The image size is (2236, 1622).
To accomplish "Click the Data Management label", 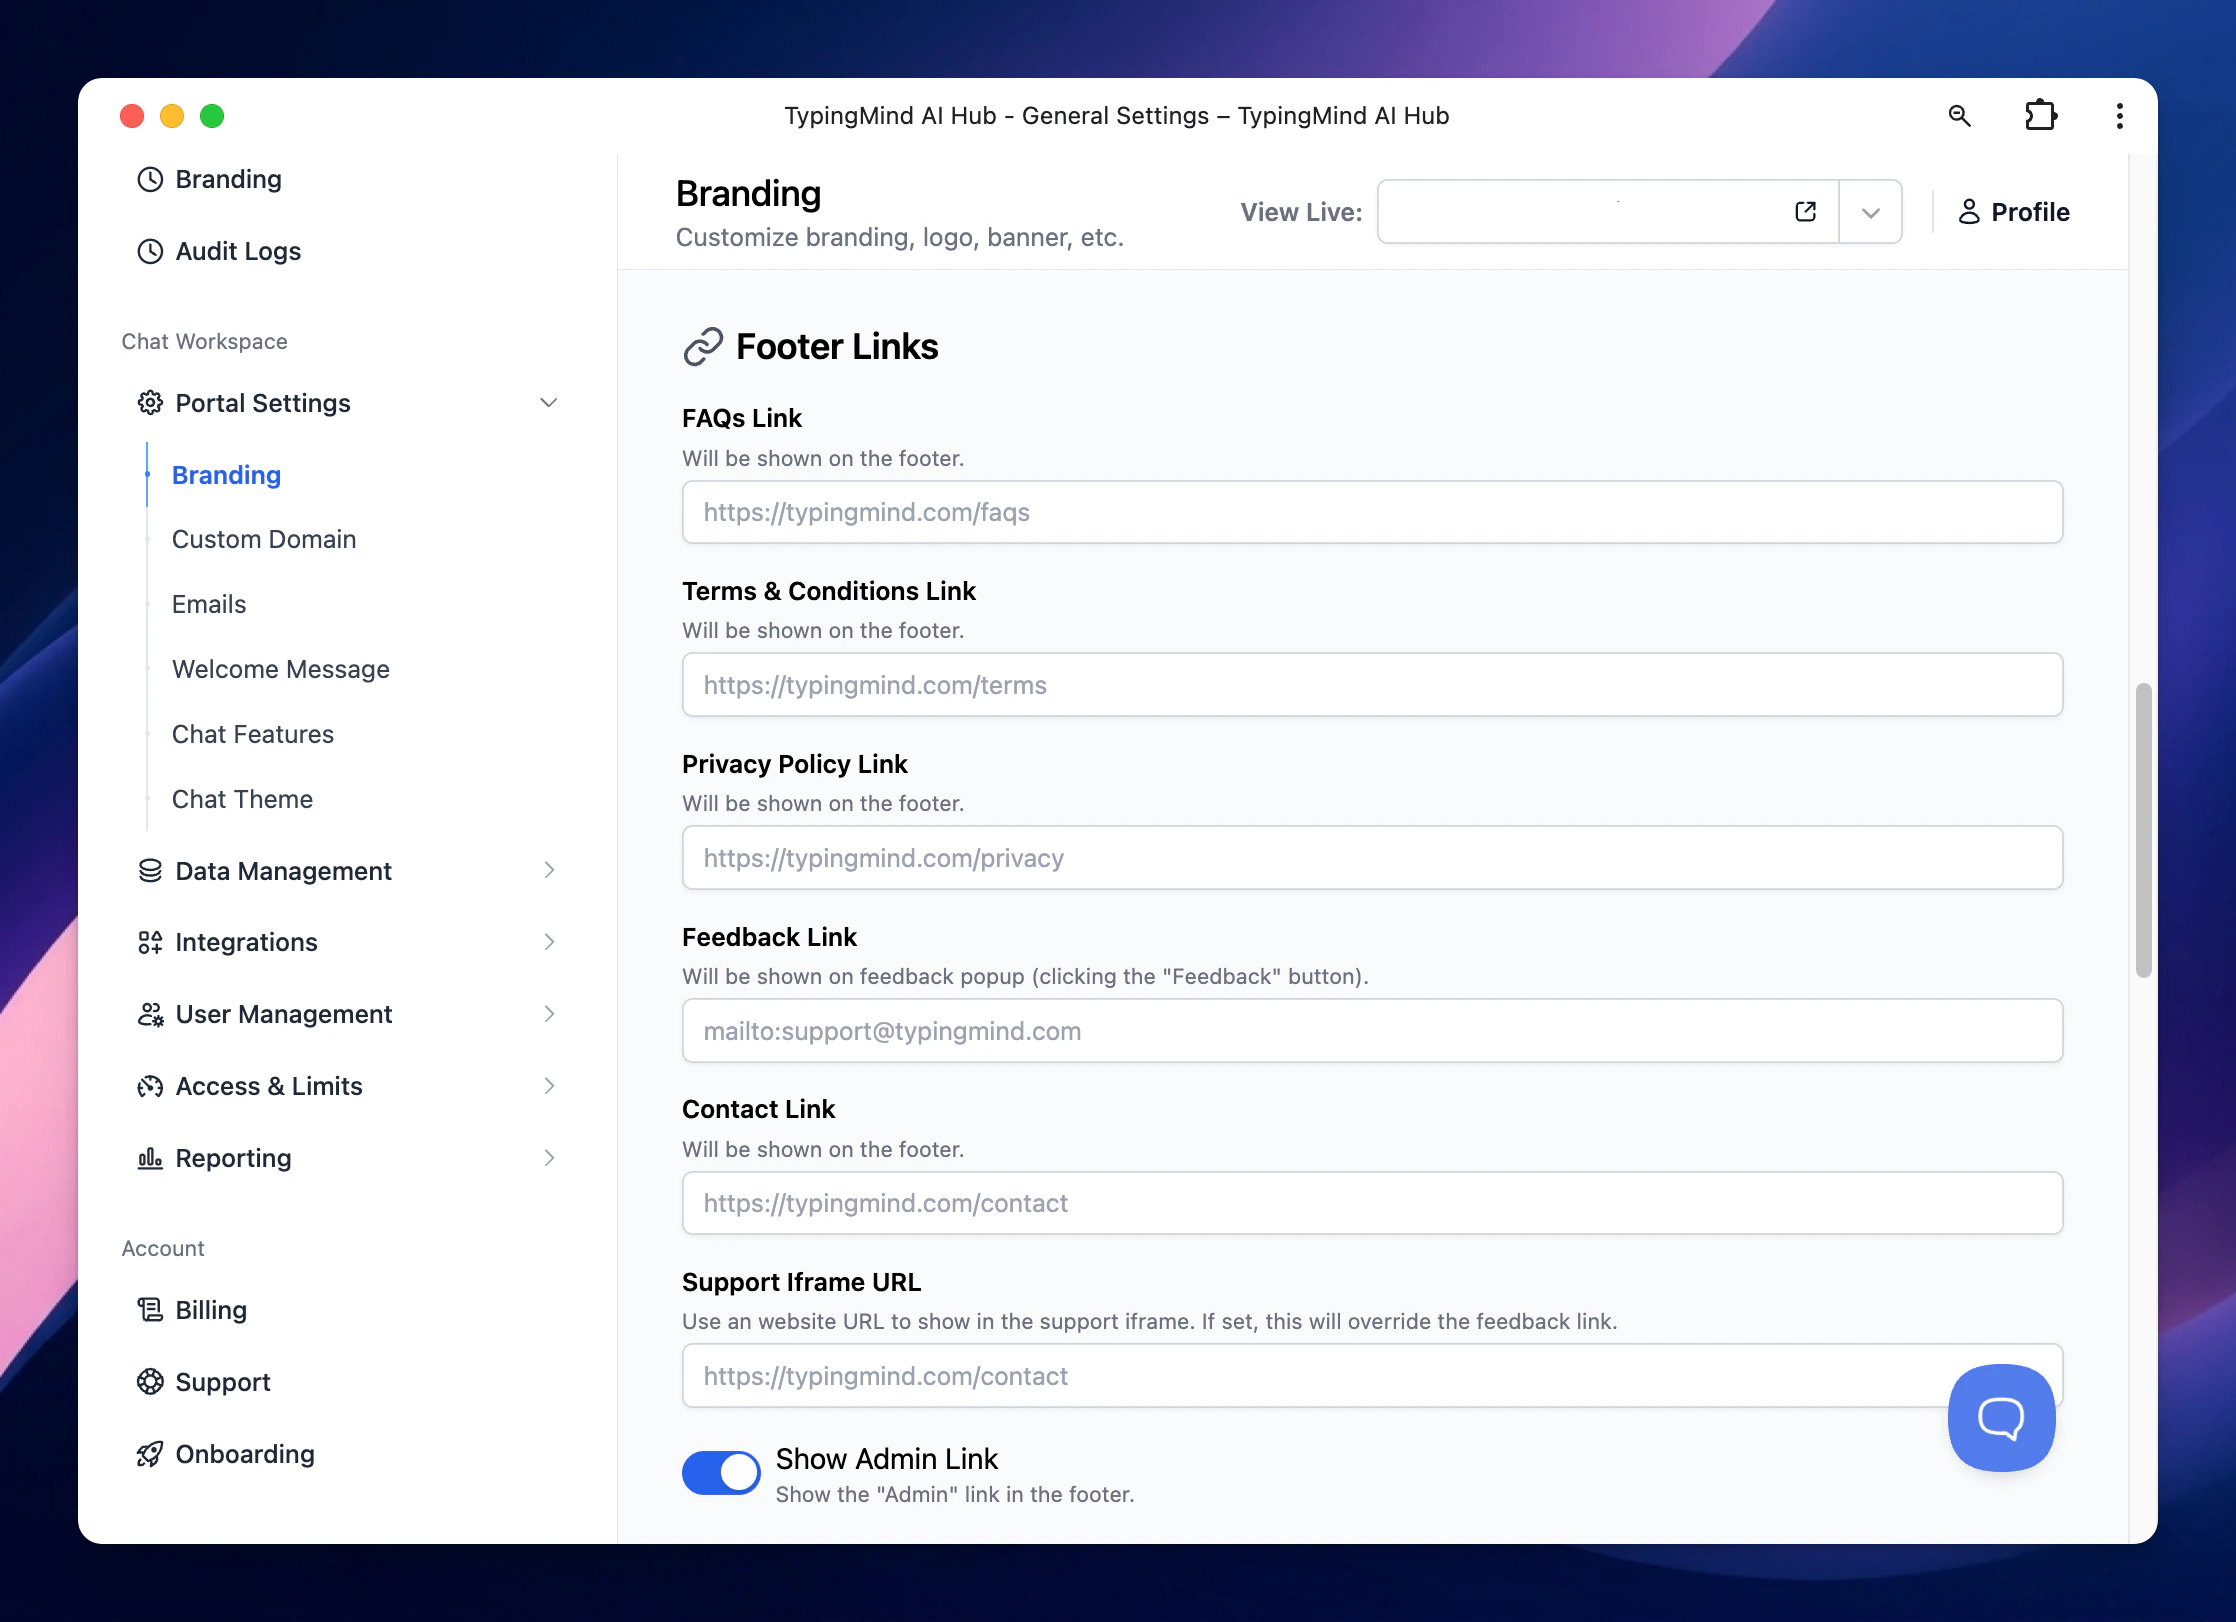I will (x=283, y=871).
